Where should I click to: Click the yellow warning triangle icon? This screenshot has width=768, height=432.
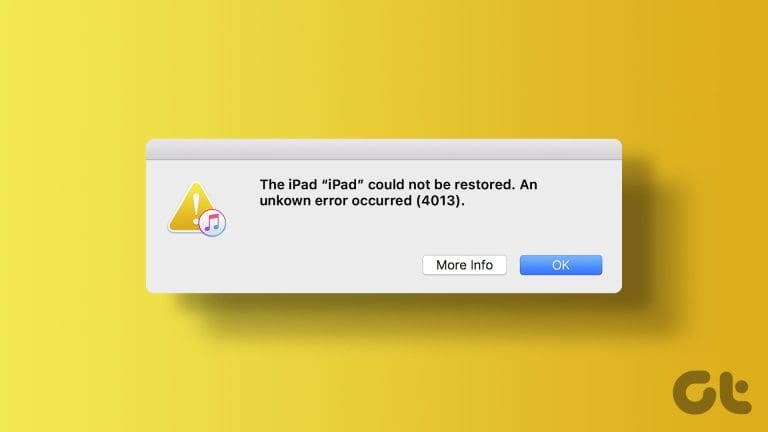click(x=193, y=207)
